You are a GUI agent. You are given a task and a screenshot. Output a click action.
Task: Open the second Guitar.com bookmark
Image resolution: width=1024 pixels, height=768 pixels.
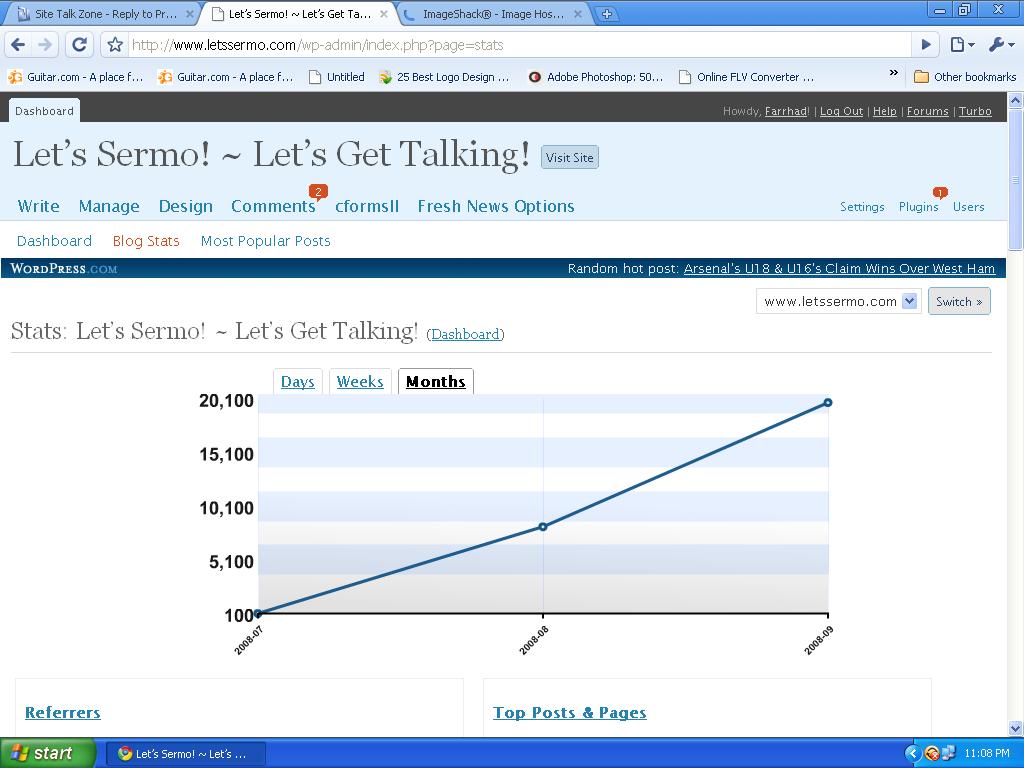226,77
